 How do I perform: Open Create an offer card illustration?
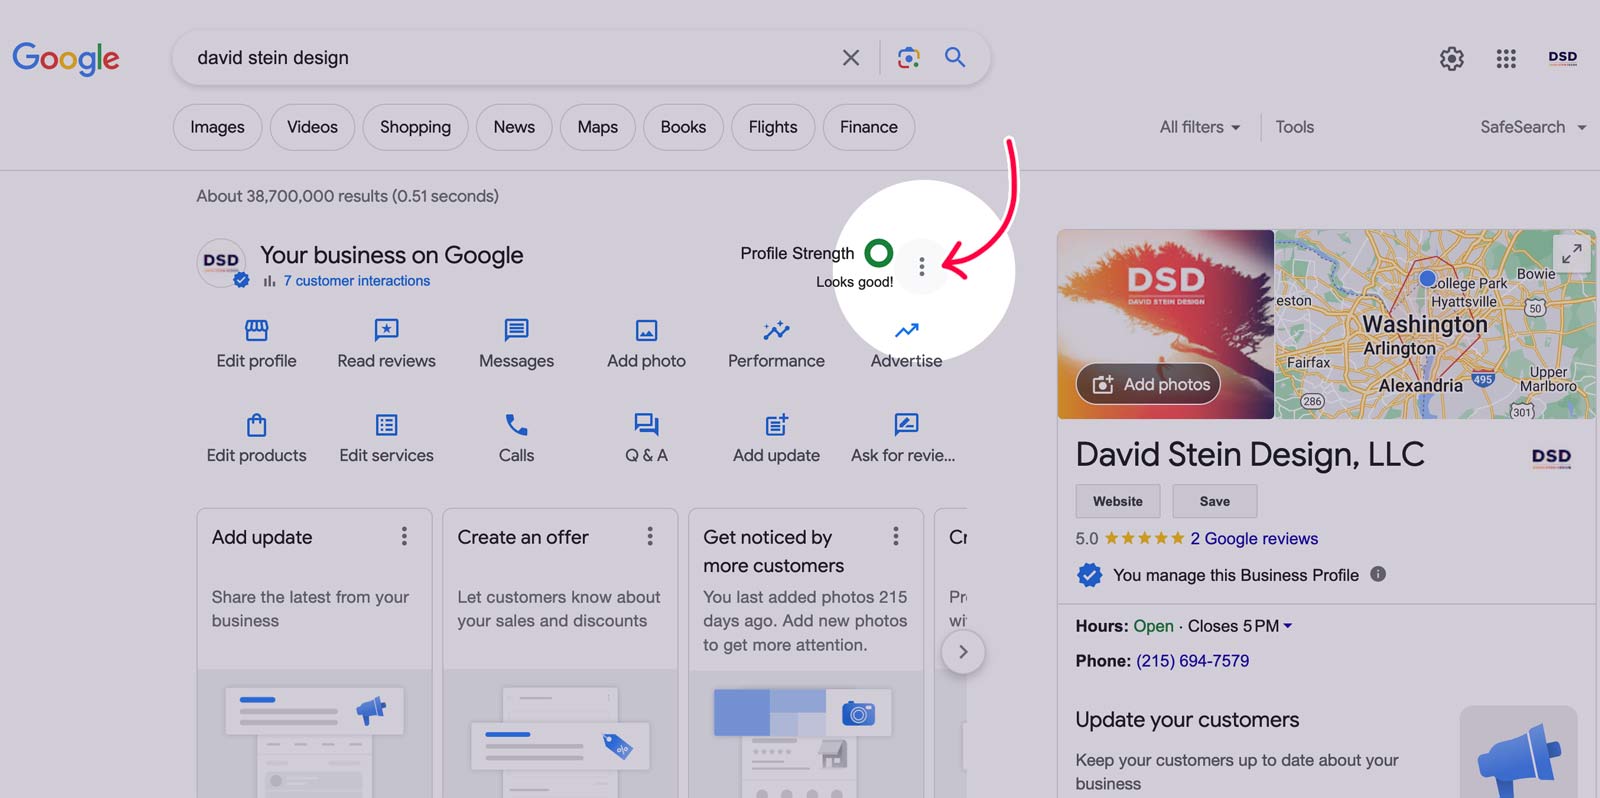pos(560,734)
